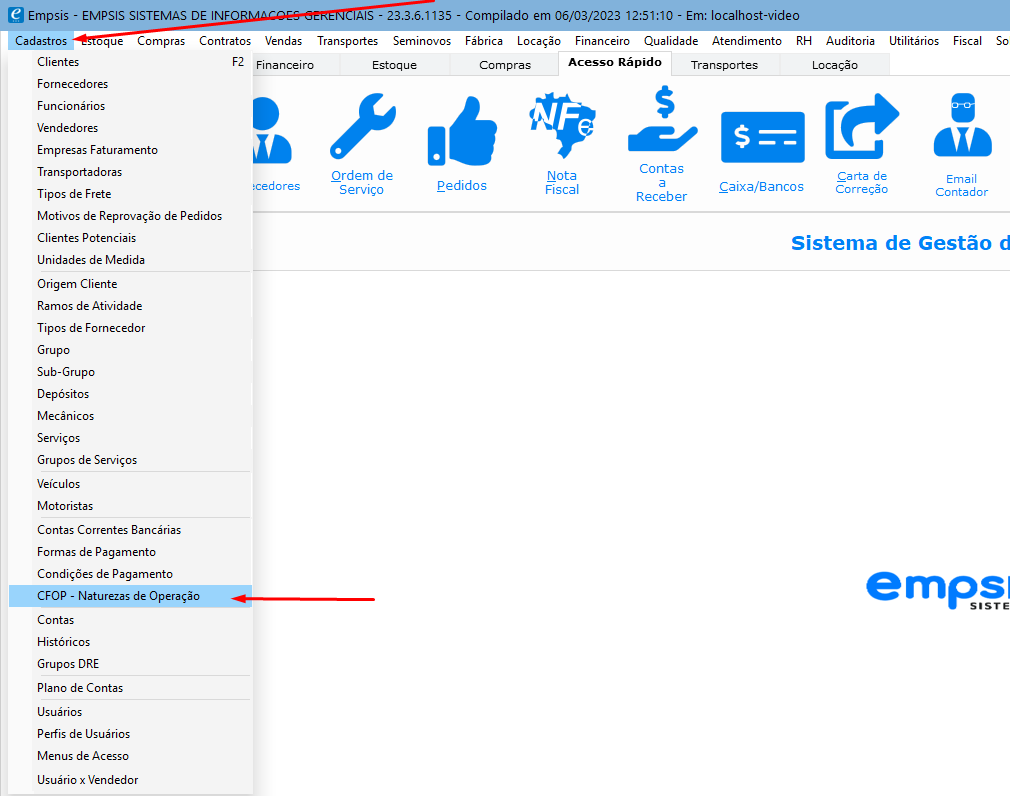Image resolution: width=1010 pixels, height=796 pixels.
Task: Open the Fiscal menu
Action: (x=967, y=41)
